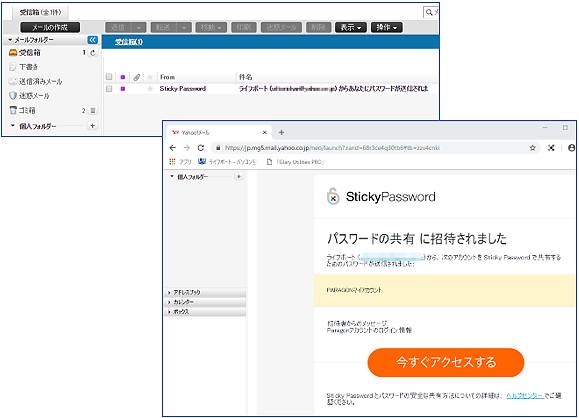Click the unread marker on the Sticky Password row

click(123, 89)
